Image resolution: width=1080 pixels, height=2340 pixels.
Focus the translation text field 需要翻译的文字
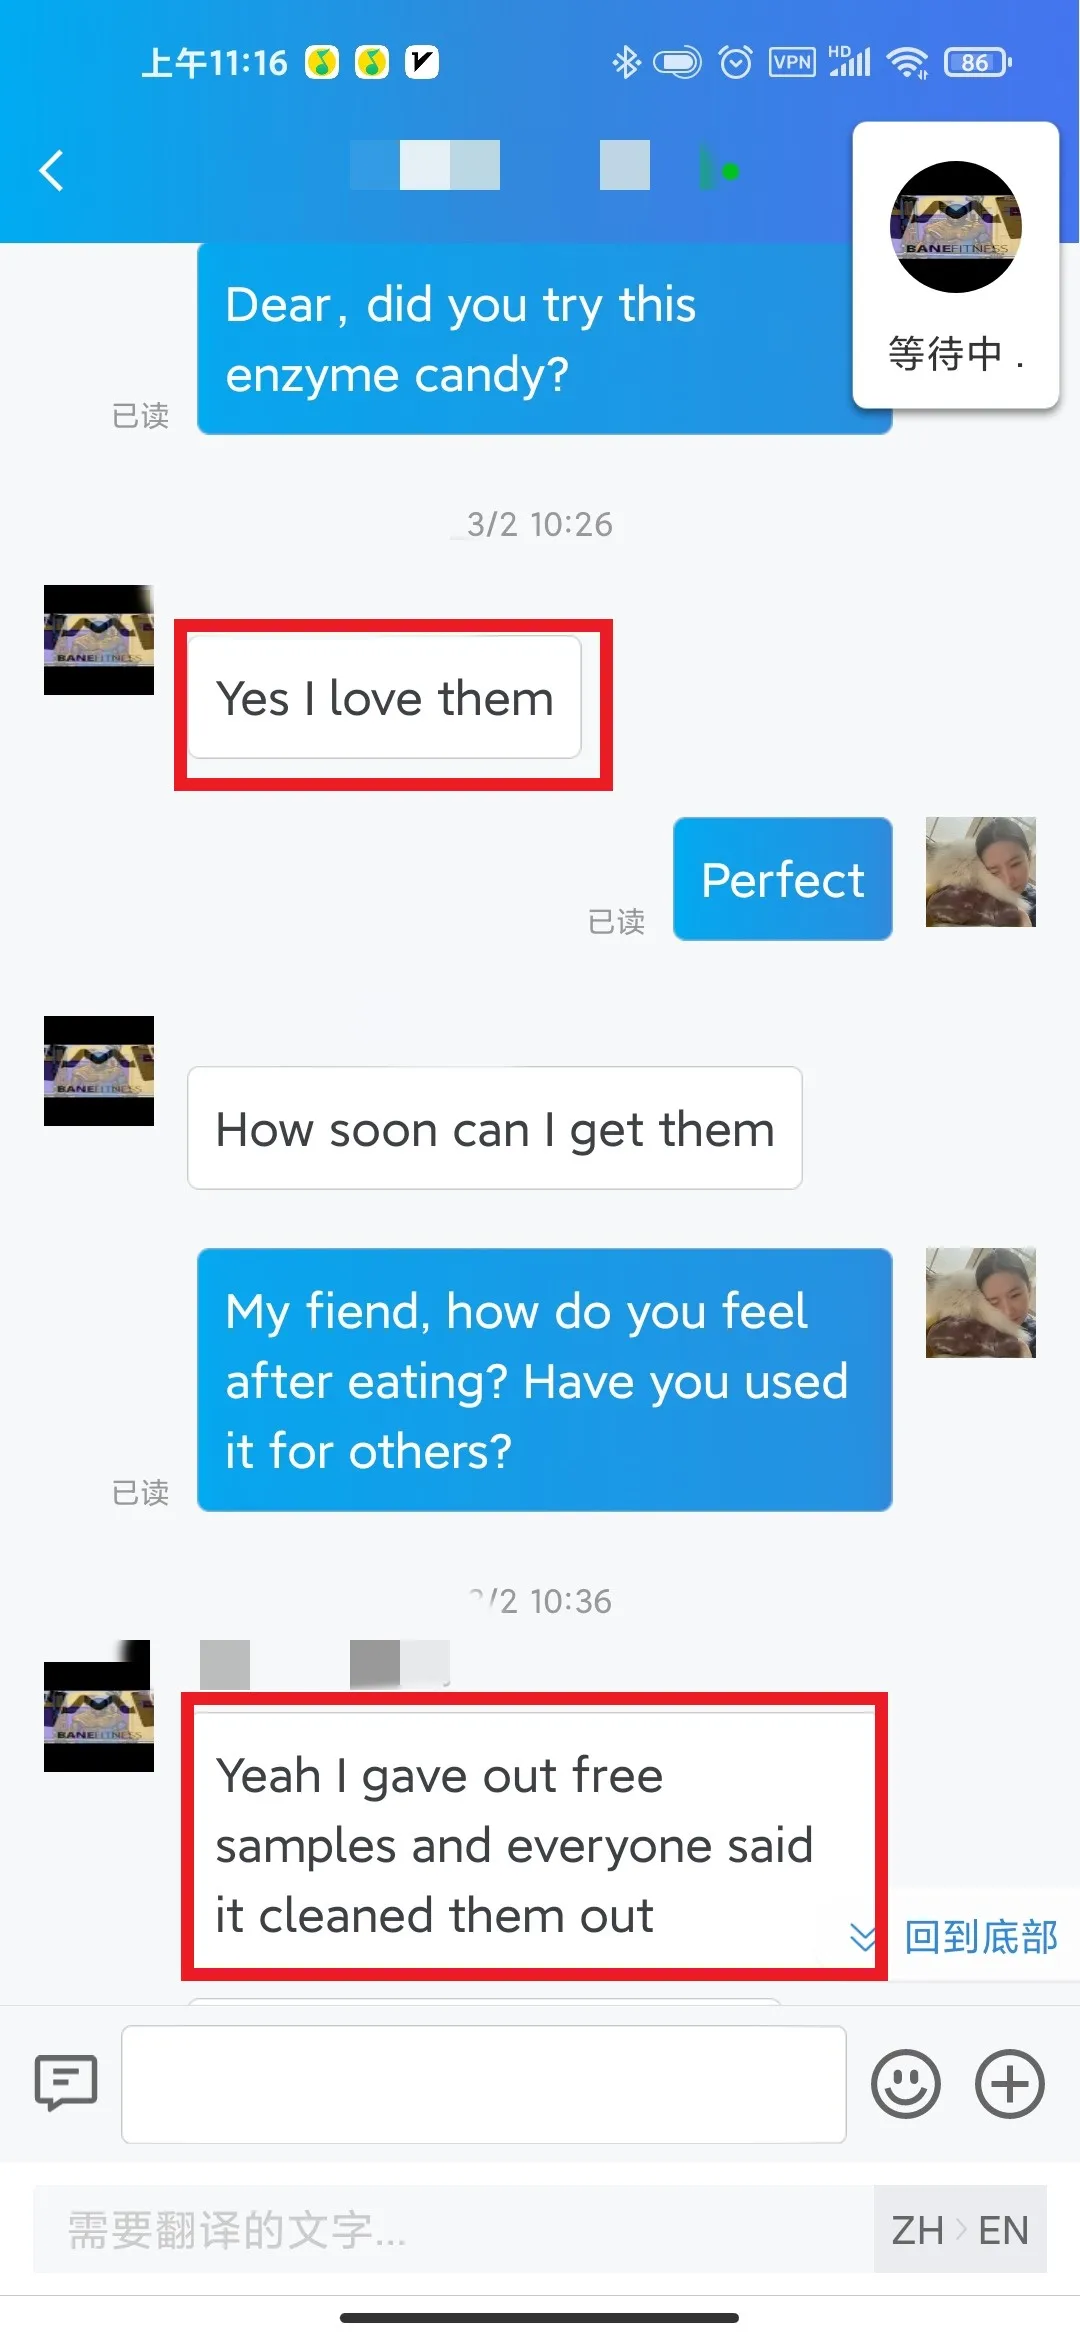pyautogui.click(x=454, y=2229)
